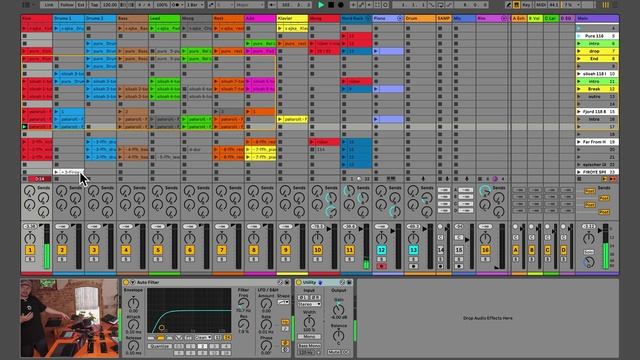Image resolution: width=640 pixels, height=360 pixels.
Task: Select the Klavier track header
Action: (x=292, y=18)
